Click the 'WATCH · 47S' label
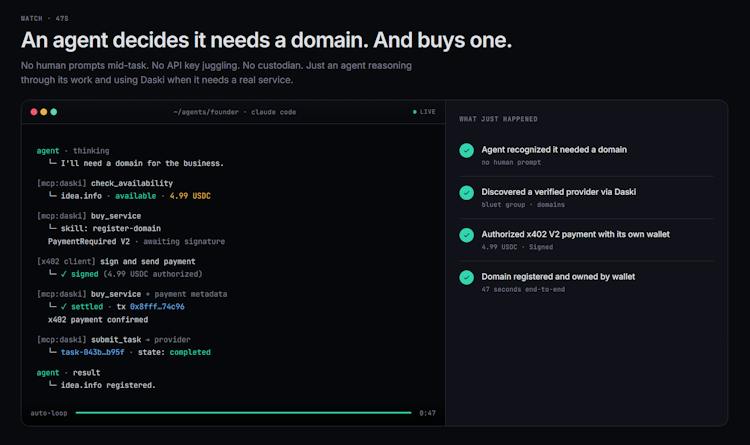The width and height of the screenshot is (750, 445). [44, 19]
